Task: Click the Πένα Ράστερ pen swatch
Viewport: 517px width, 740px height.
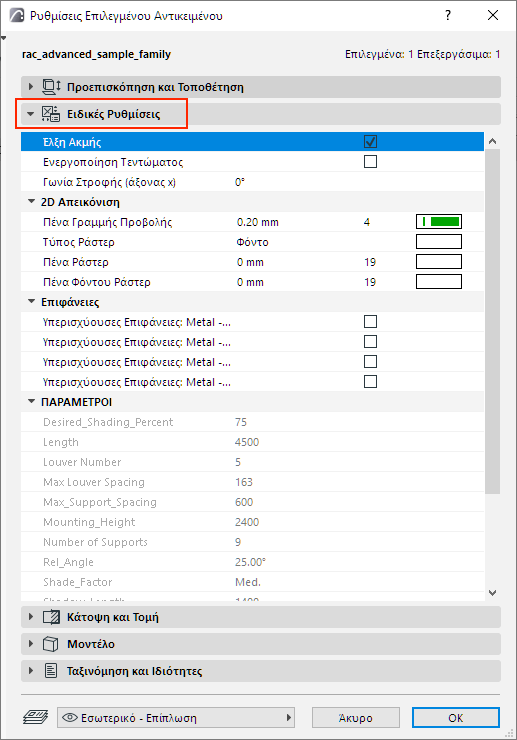Action: point(439,262)
